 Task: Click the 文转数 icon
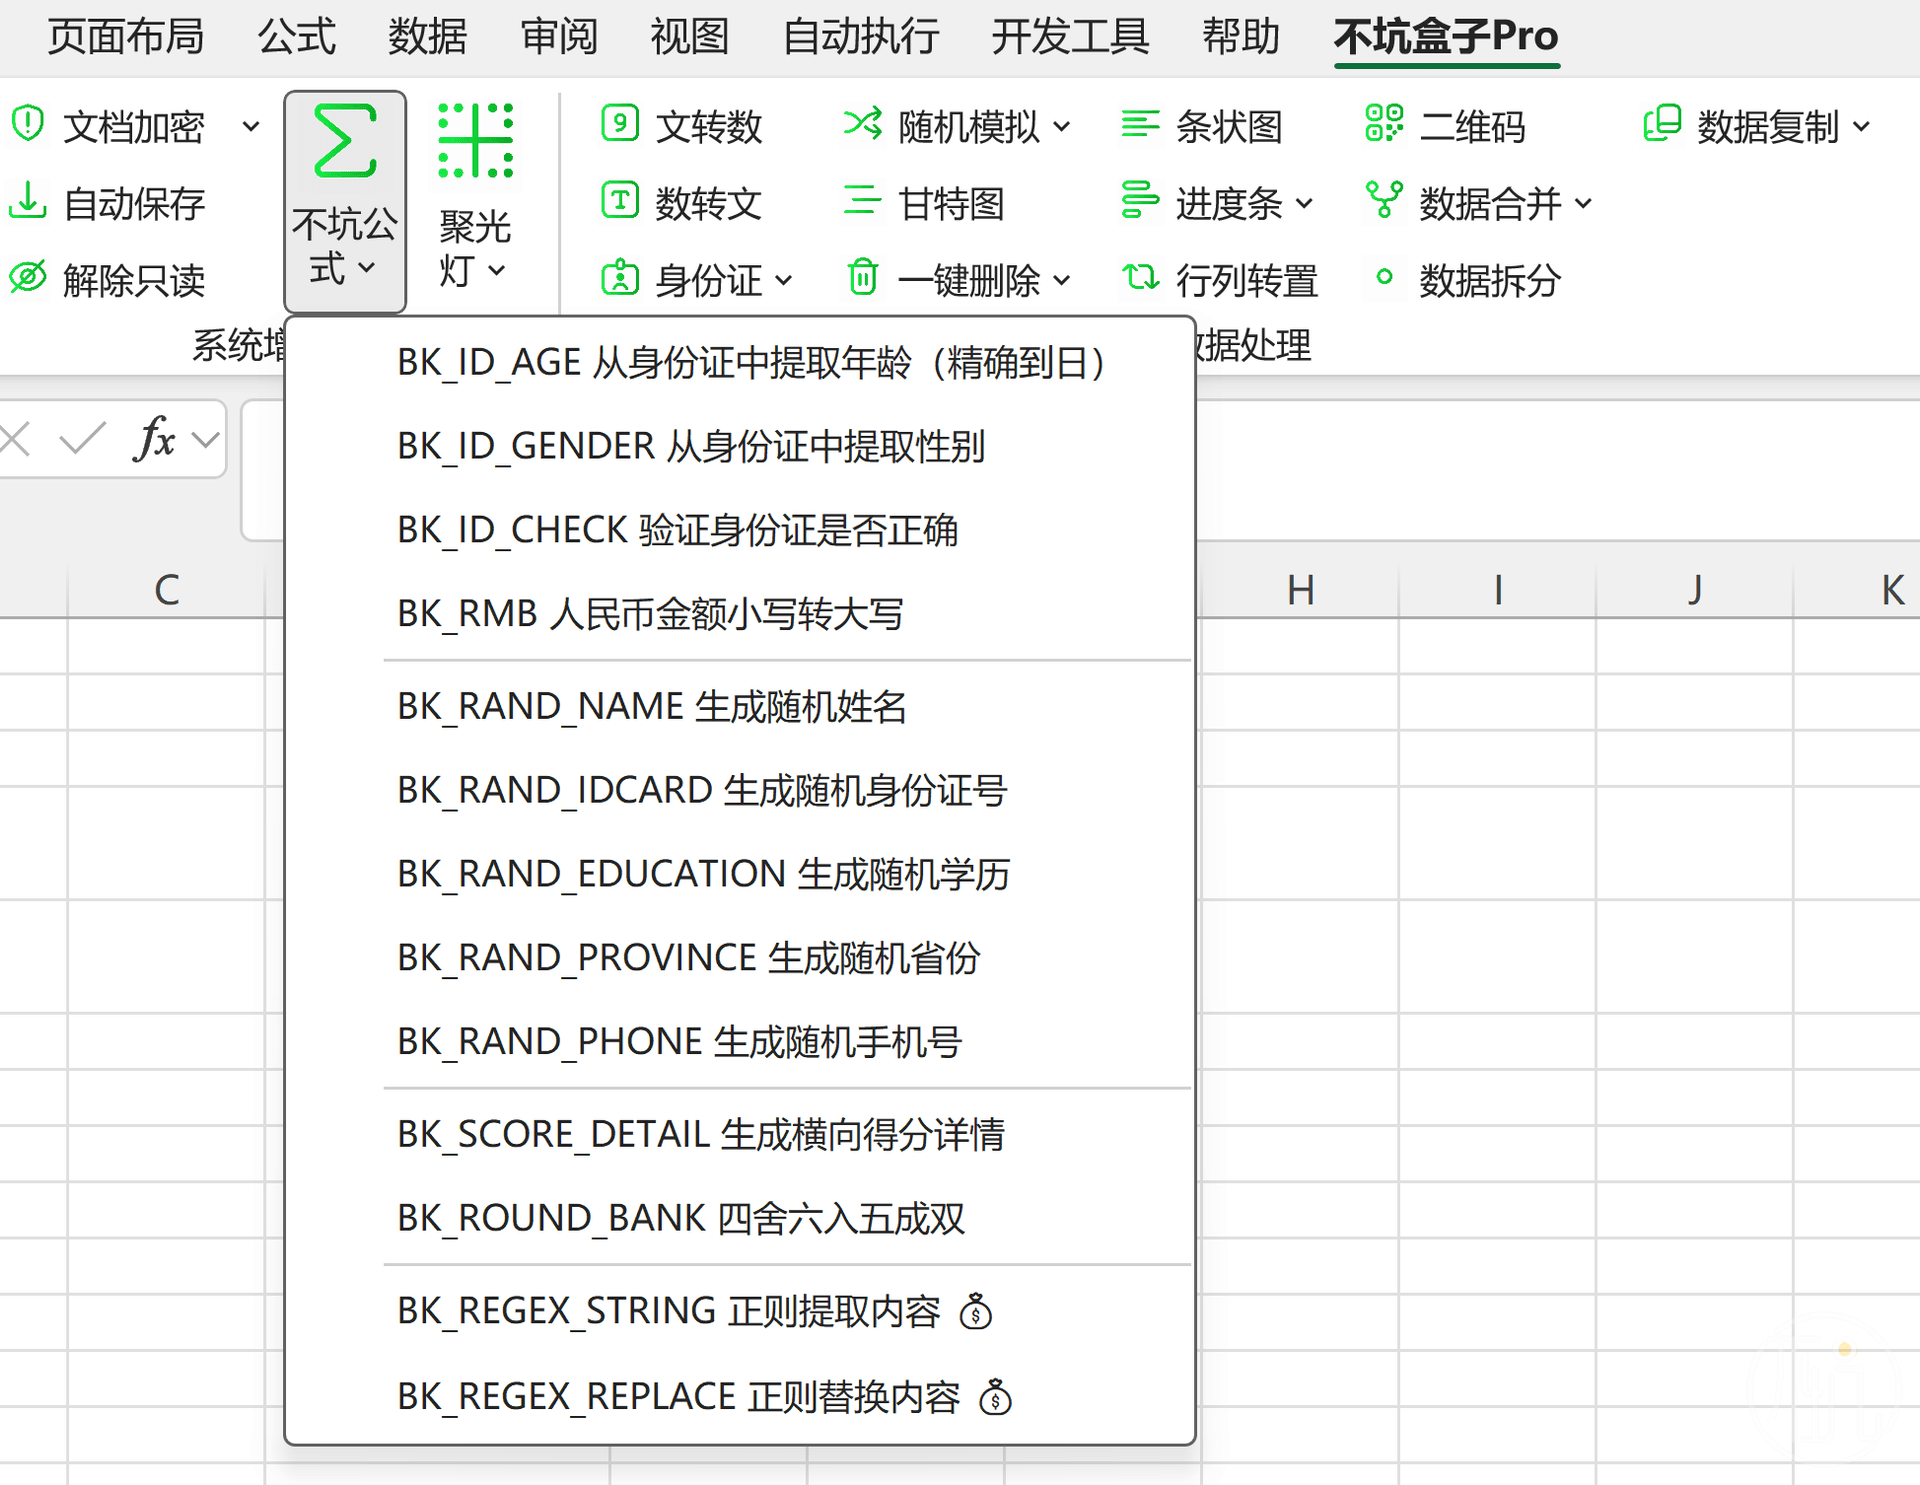[x=620, y=125]
